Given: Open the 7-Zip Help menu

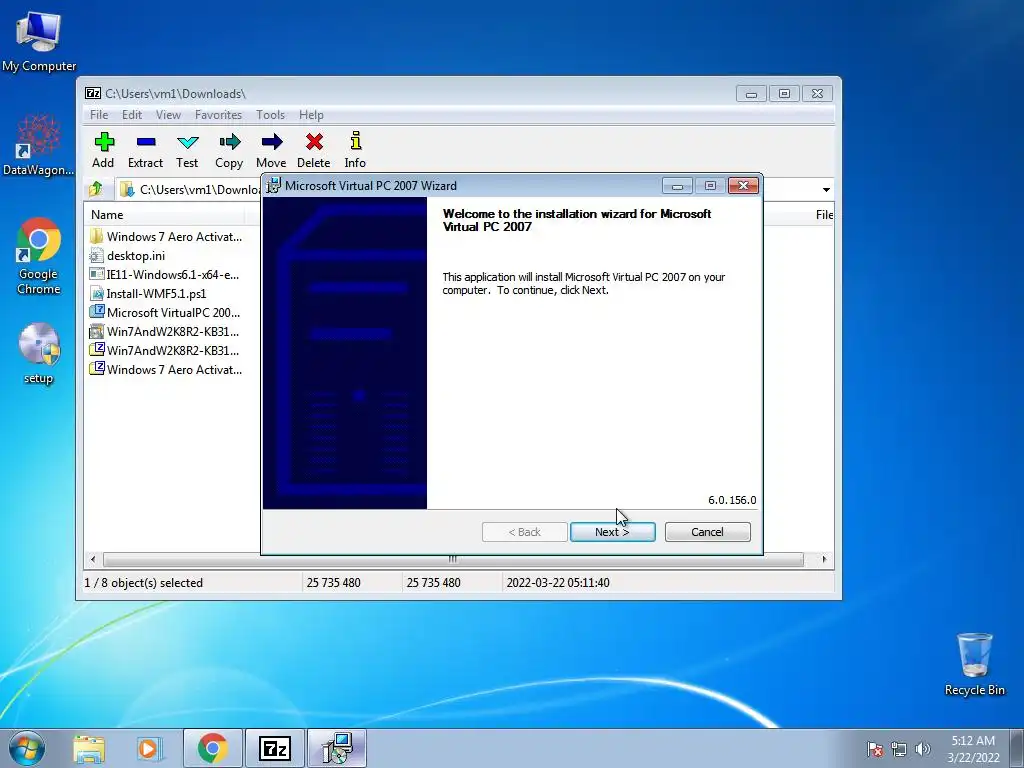Looking at the screenshot, I should click(312, 115).
